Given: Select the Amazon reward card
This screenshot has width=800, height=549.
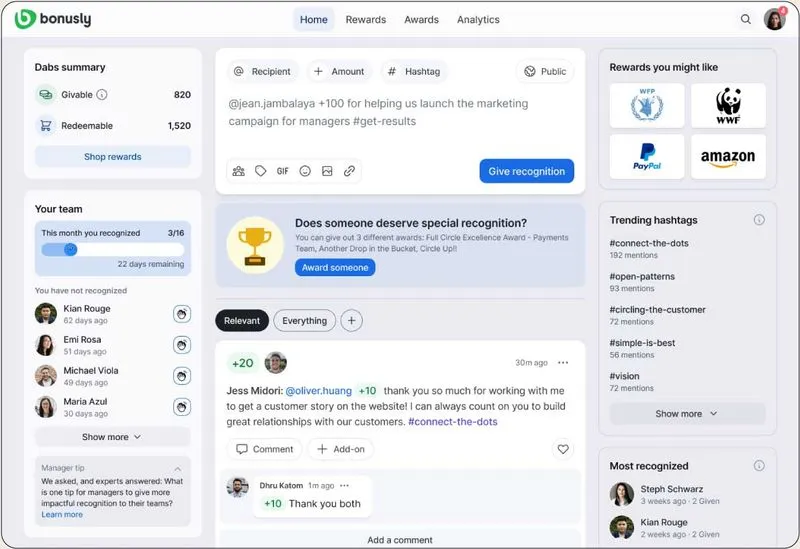Looking at the screenshot, I should click(728, 157).
